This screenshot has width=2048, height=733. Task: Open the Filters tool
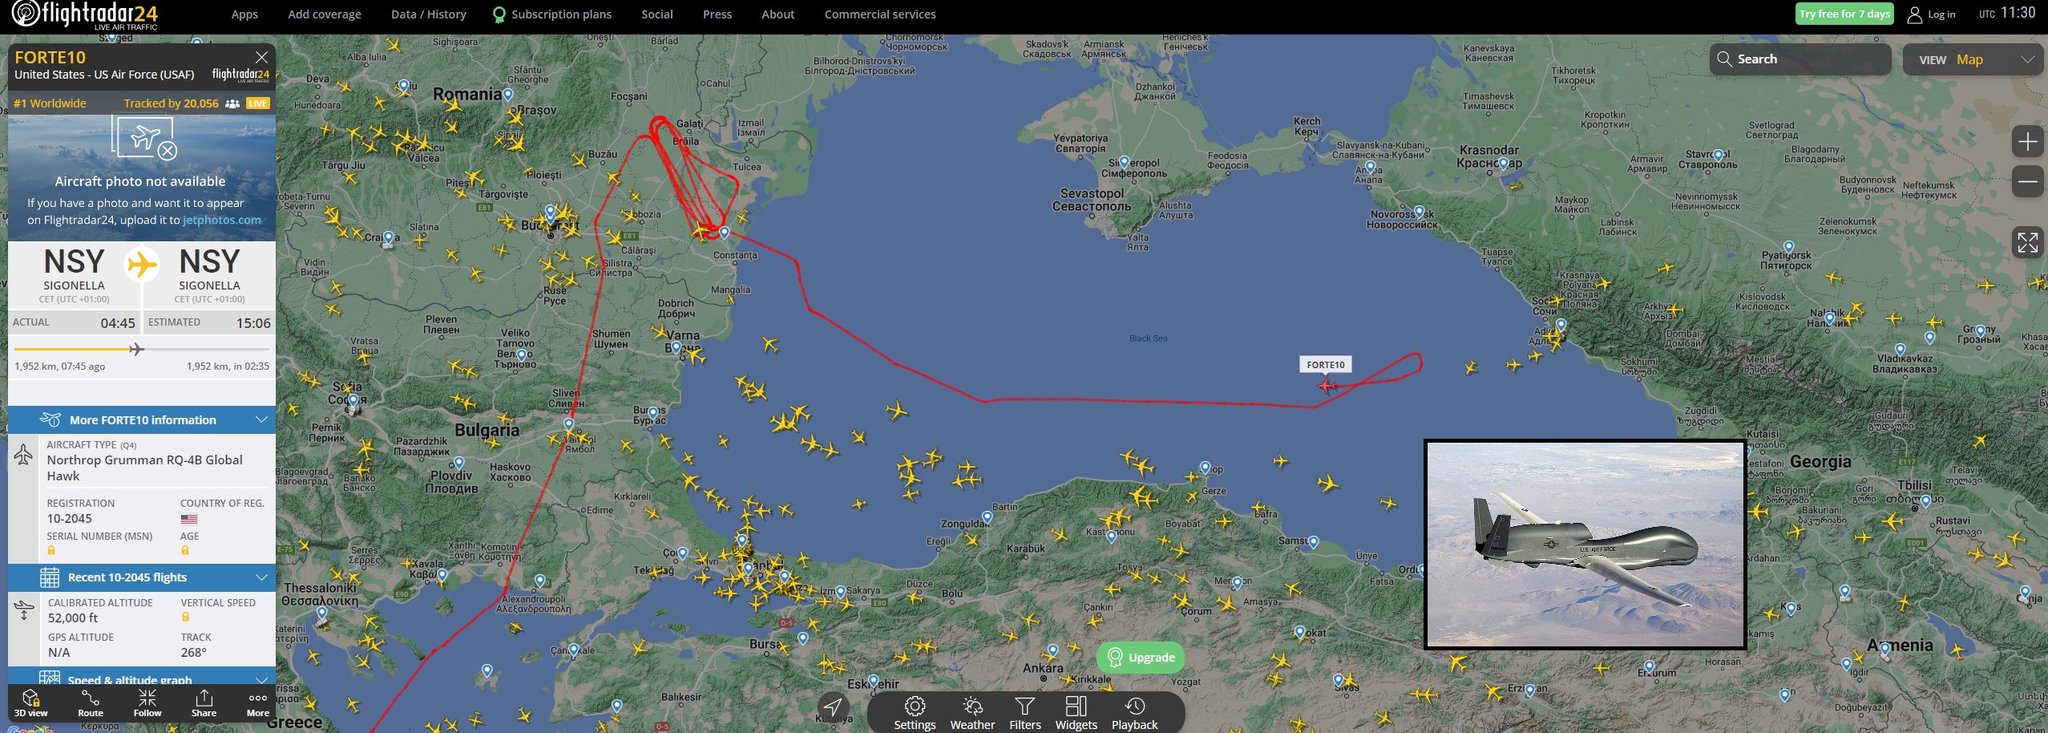click(x=1024, y=714)
